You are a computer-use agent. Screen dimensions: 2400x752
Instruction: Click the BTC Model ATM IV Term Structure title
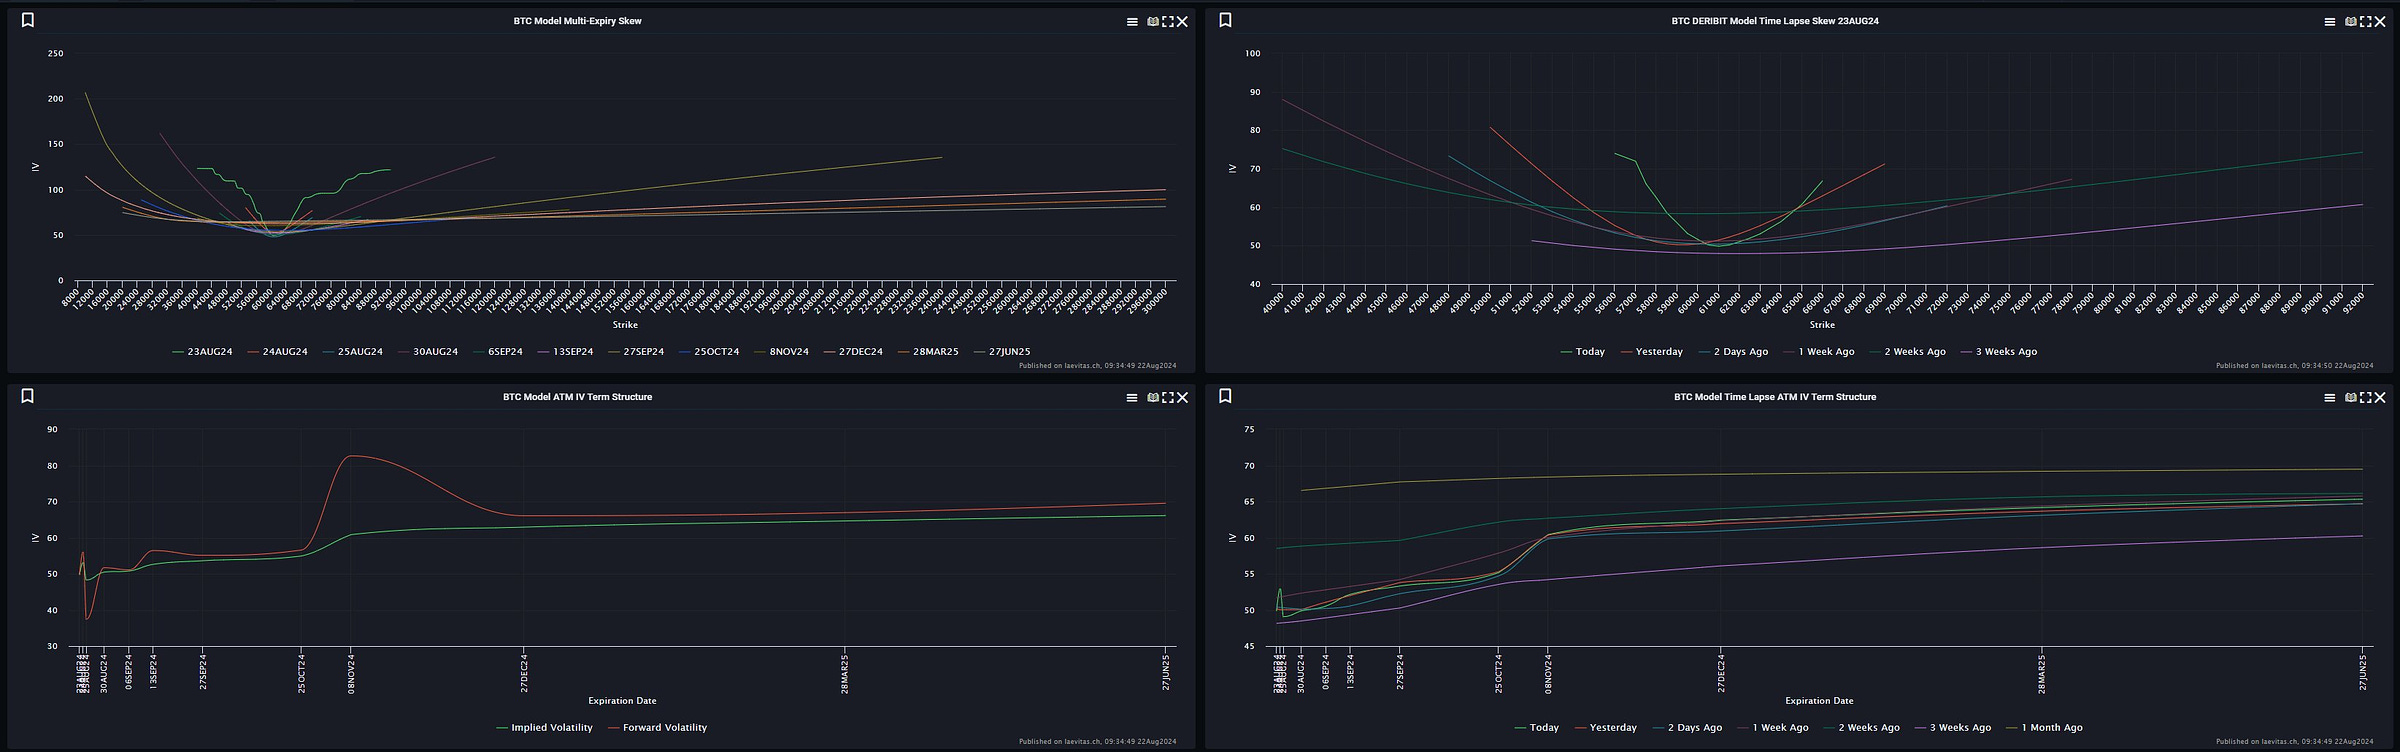tap(578, 397)
